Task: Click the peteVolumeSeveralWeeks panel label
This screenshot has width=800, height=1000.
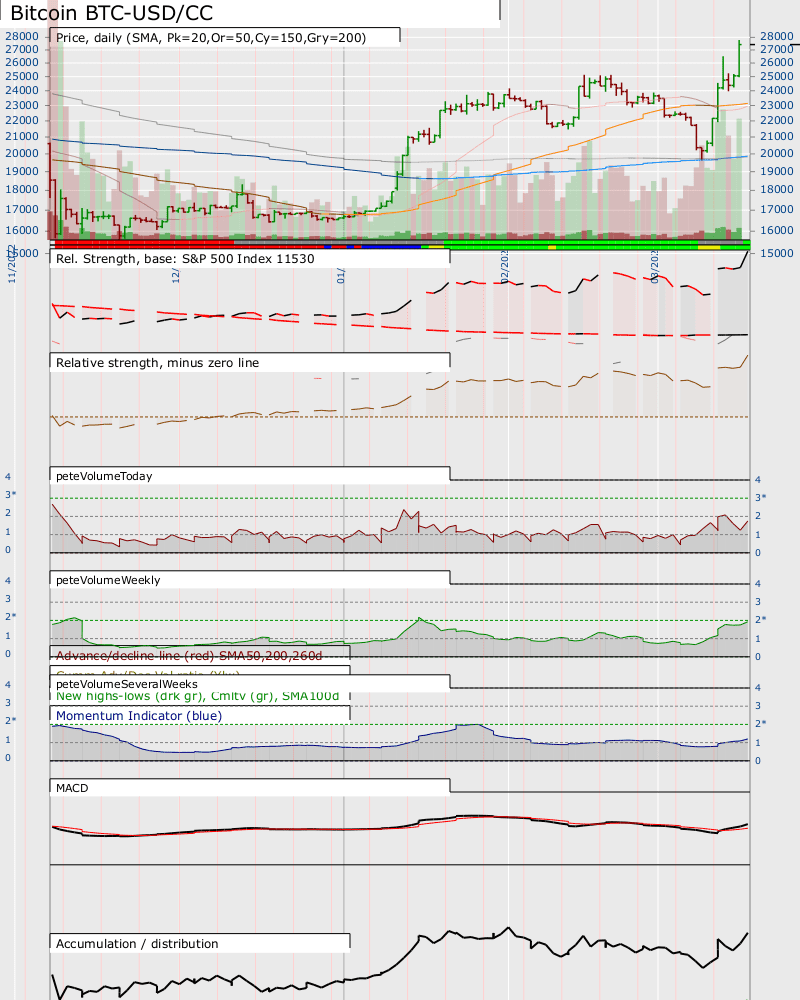Action: pyautogui.click(x=126, y=684)
